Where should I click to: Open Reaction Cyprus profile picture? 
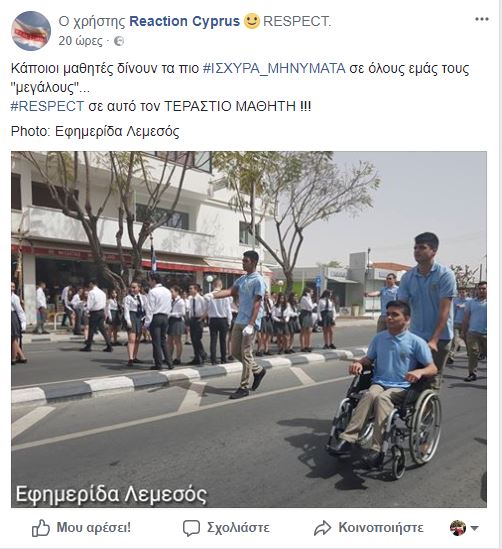(31, 31)
